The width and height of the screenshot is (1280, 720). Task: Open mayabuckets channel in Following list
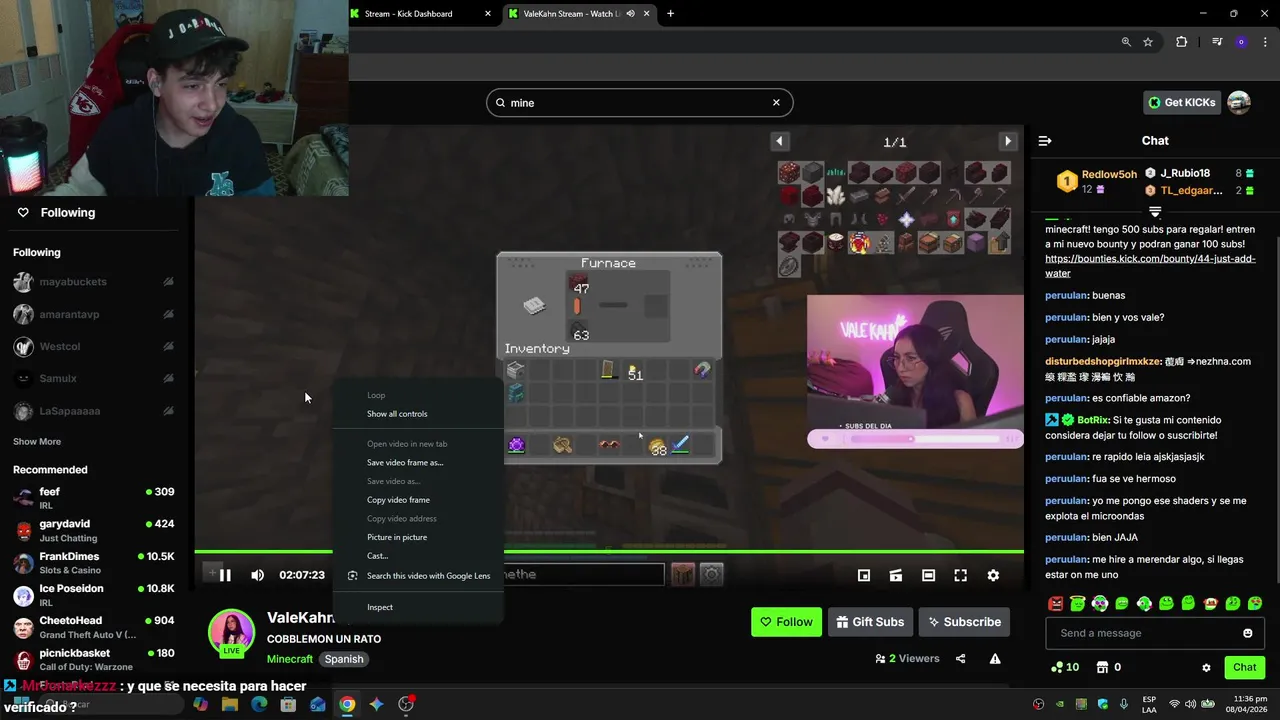click(95, 282)
